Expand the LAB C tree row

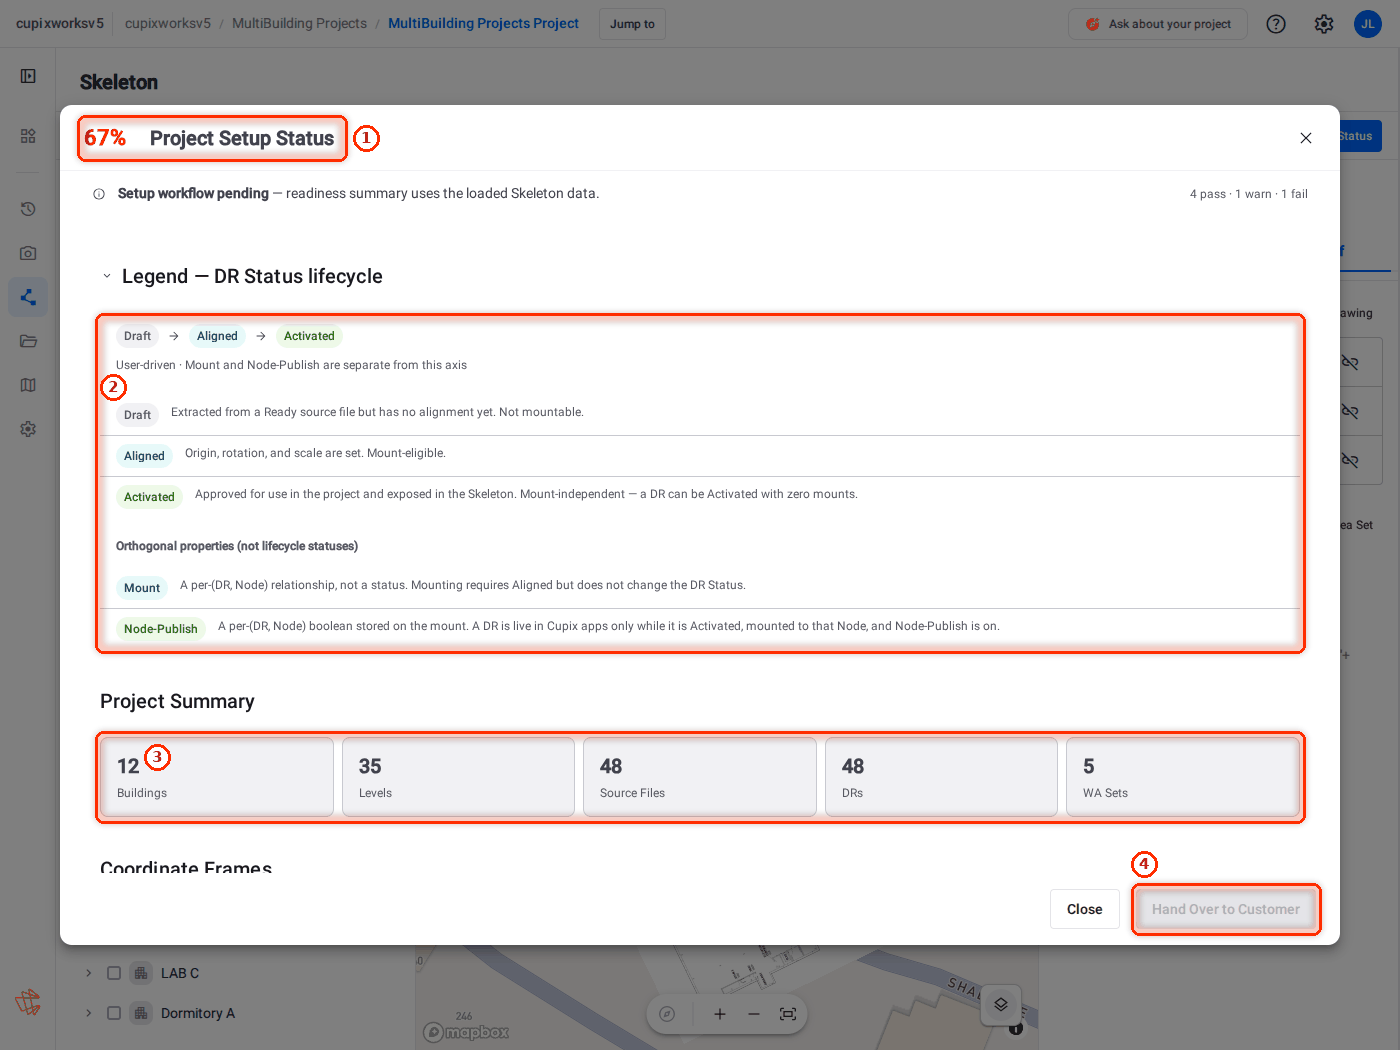[x=88, y=973]
